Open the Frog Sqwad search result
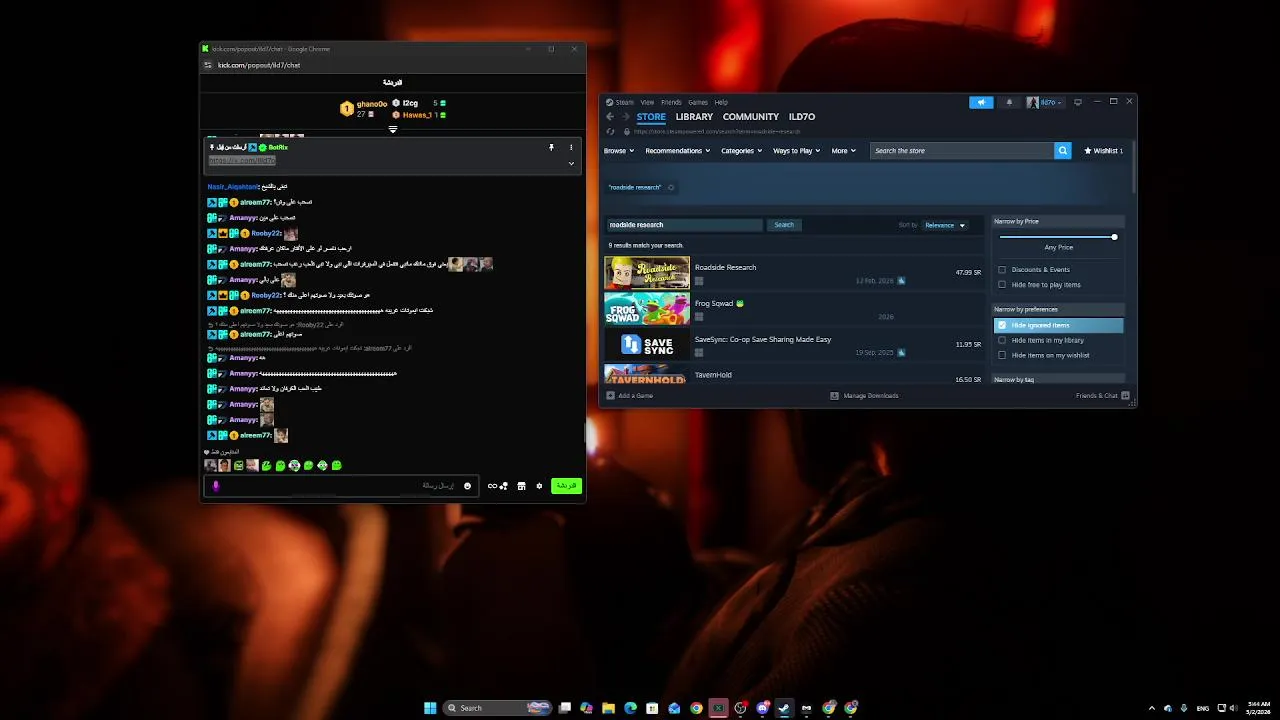 pos(794,309)
